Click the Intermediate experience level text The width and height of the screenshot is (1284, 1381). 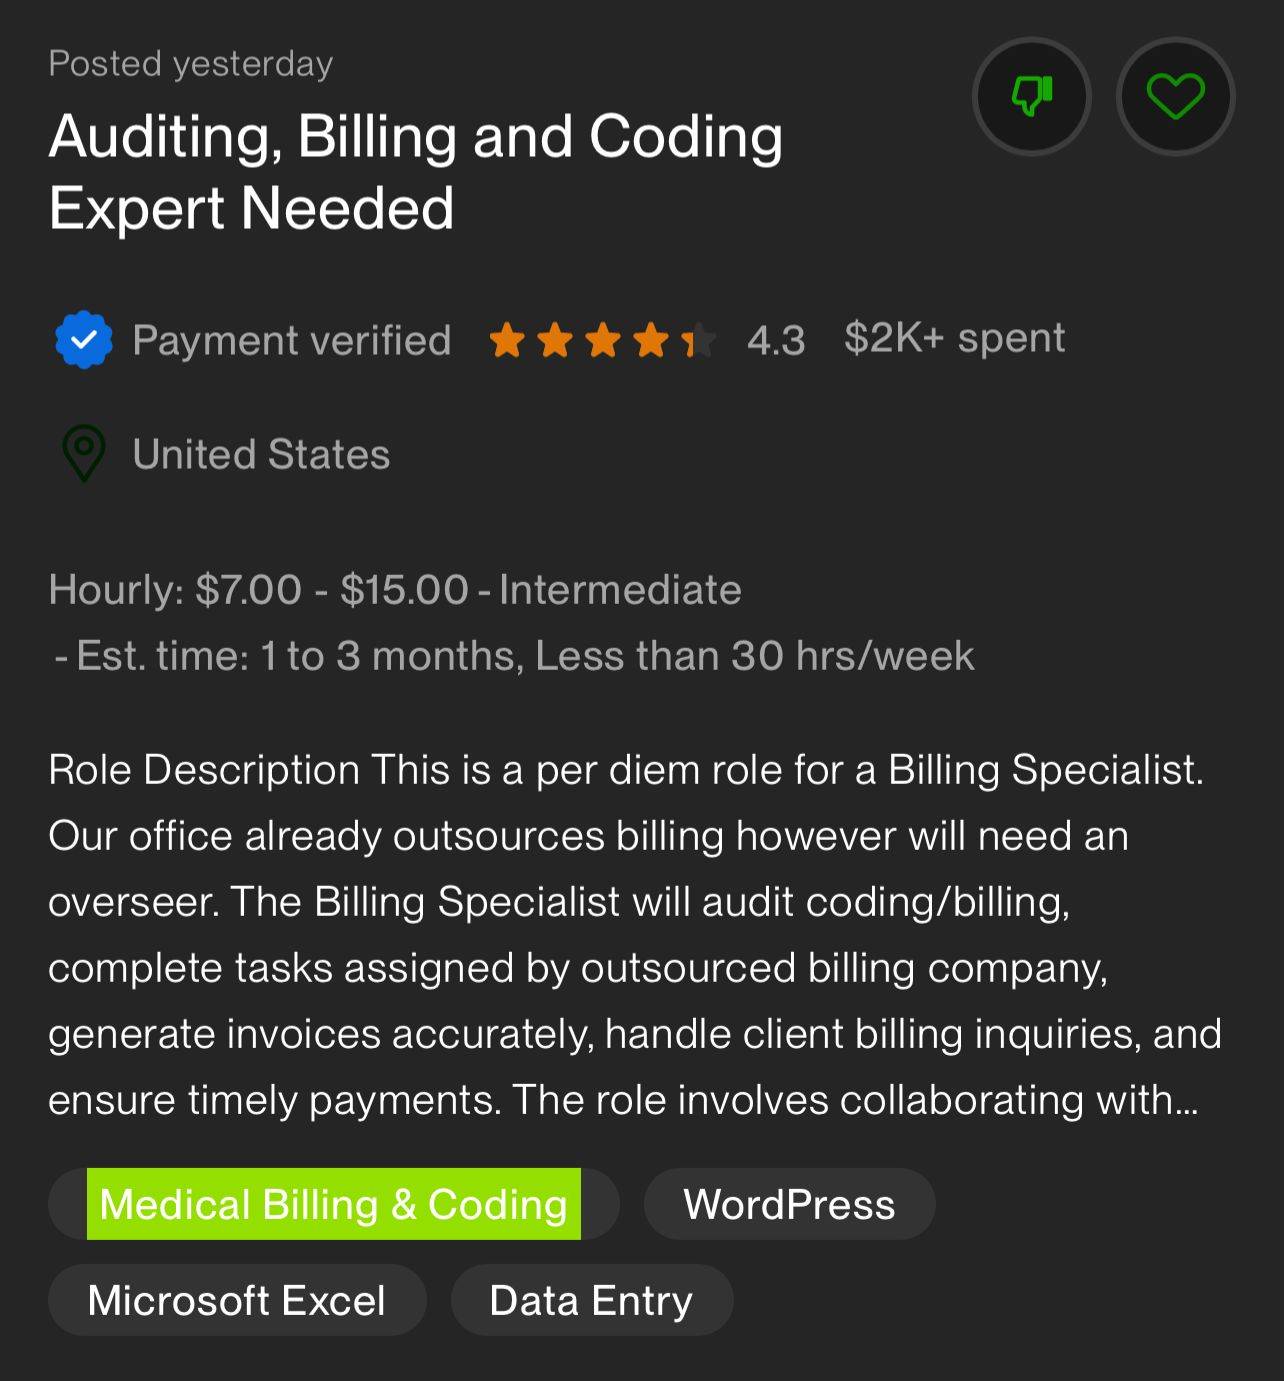point(620,590)
